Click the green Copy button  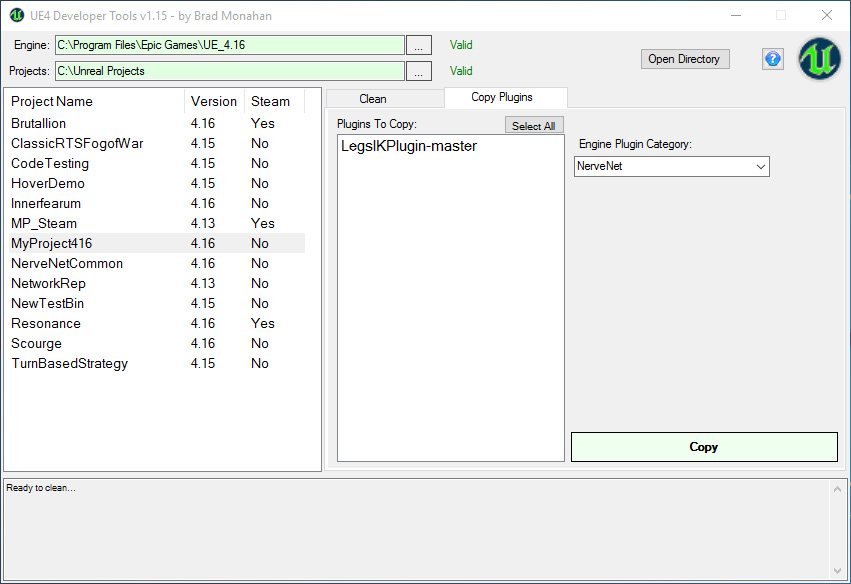[704, 447]
